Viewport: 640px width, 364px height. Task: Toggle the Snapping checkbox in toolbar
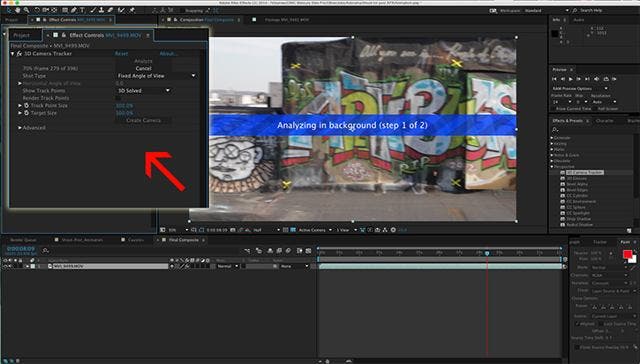(x=183, y=11)
